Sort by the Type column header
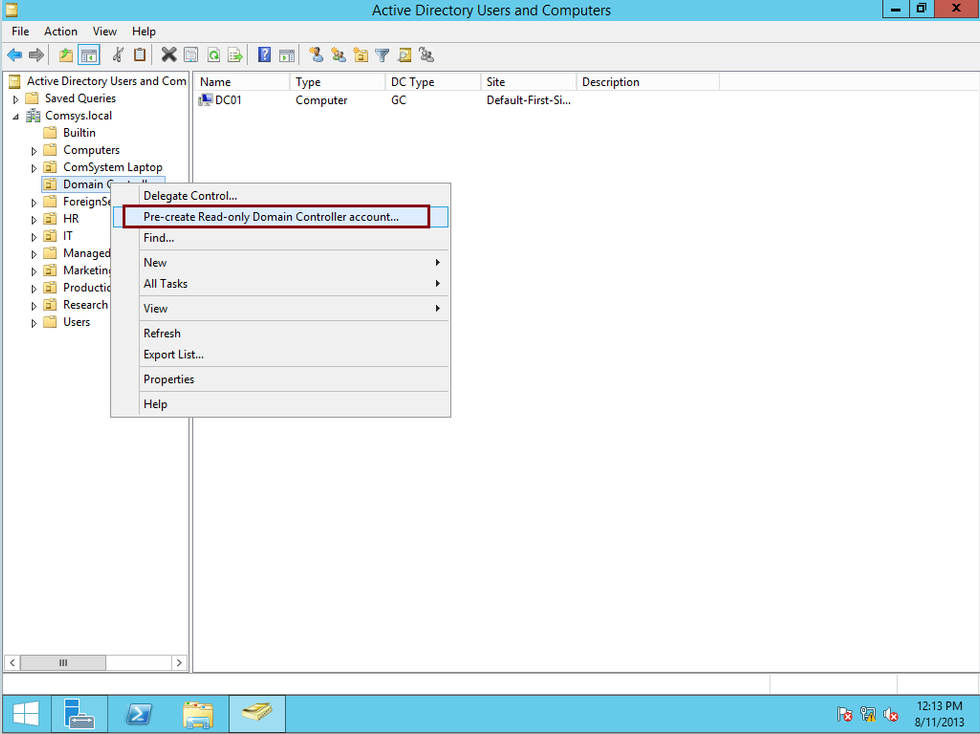Viewport: 980px width, 734px height. coord(338,82)
